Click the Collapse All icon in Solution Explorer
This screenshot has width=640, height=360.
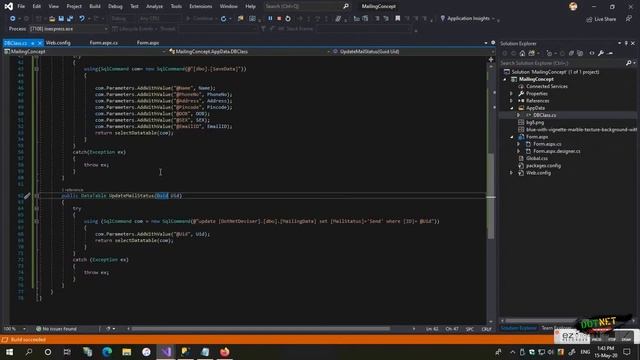571,53
